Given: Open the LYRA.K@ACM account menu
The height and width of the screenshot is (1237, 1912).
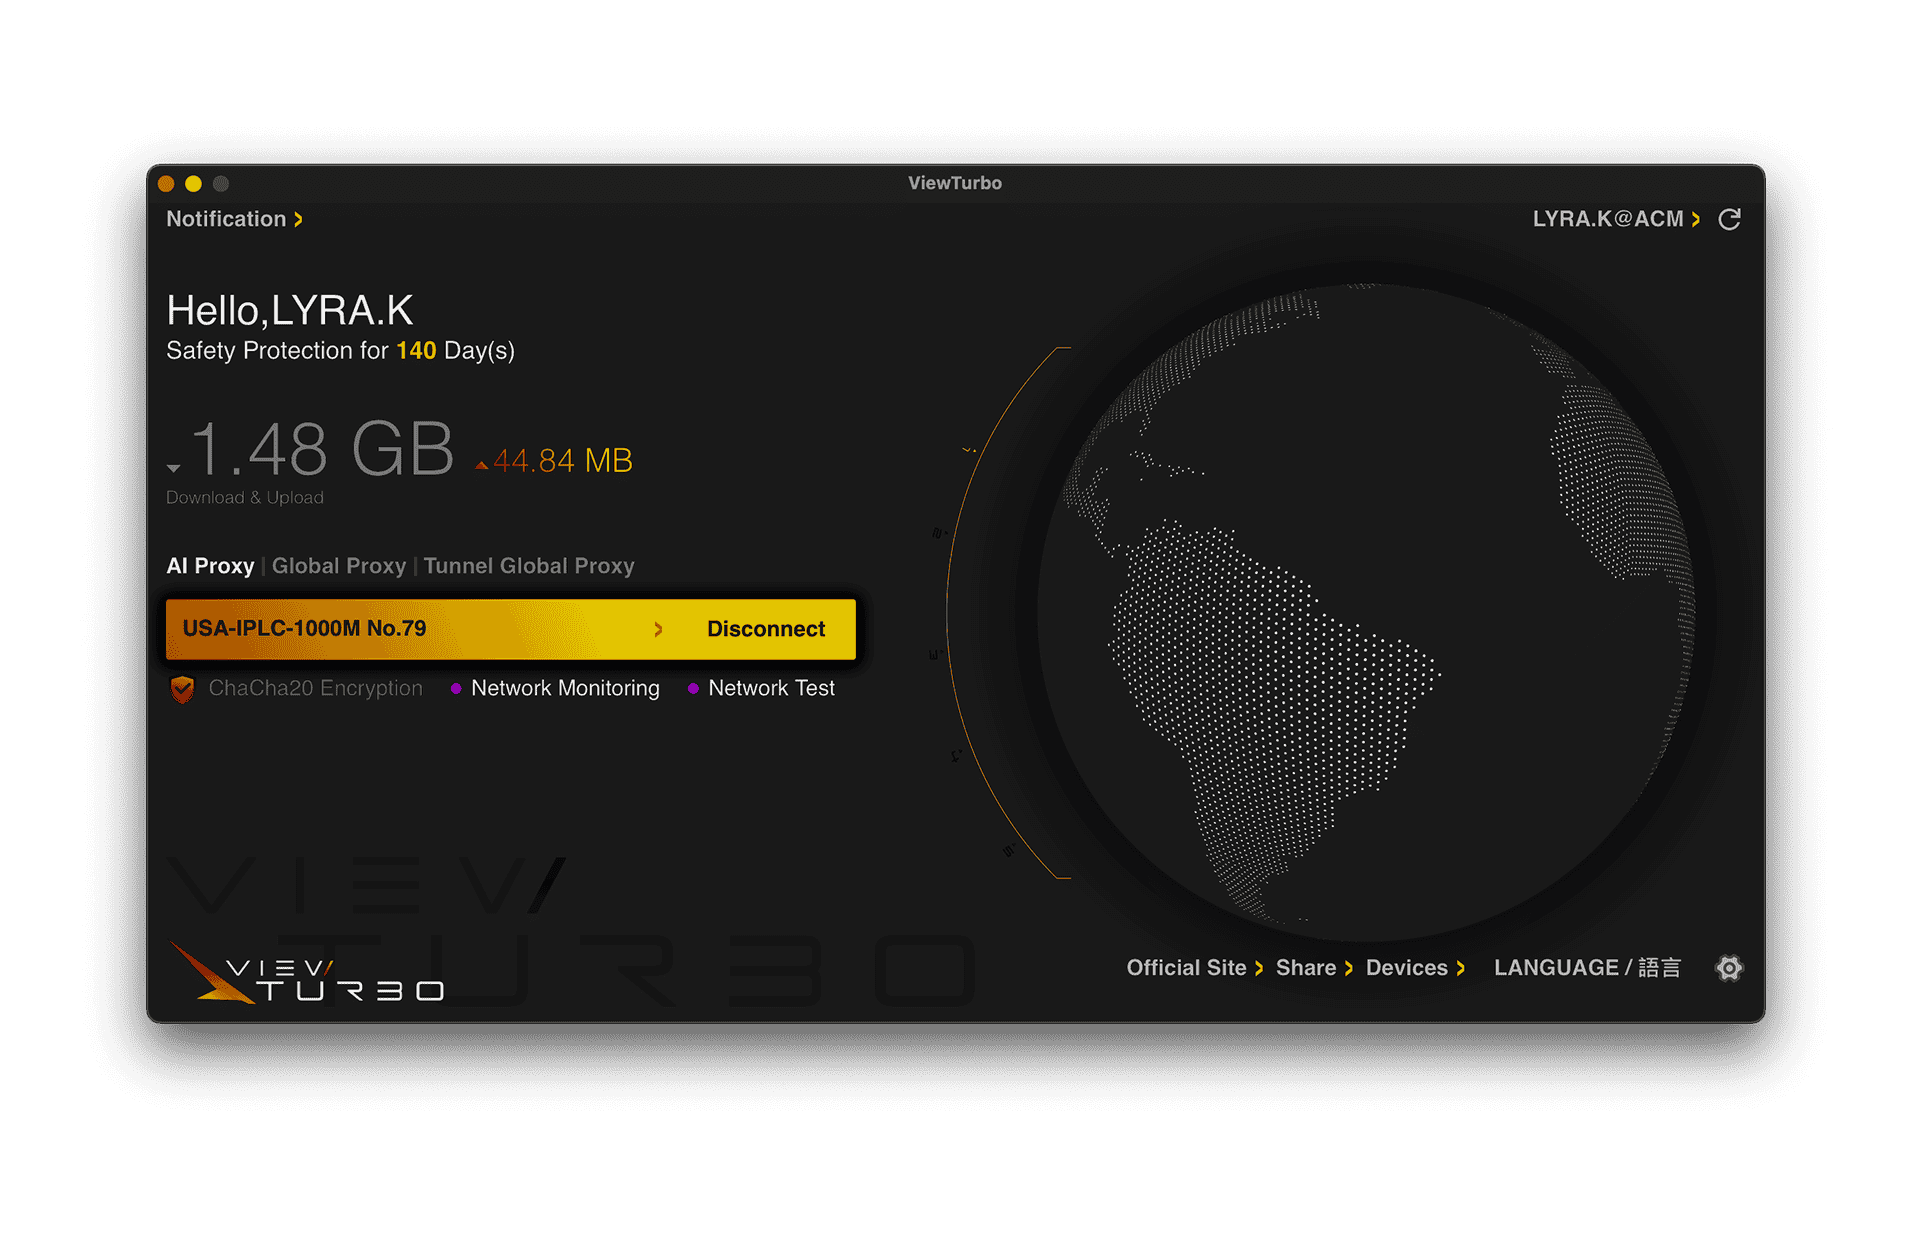Looking at the screenshot, I should pos(1616,219).
